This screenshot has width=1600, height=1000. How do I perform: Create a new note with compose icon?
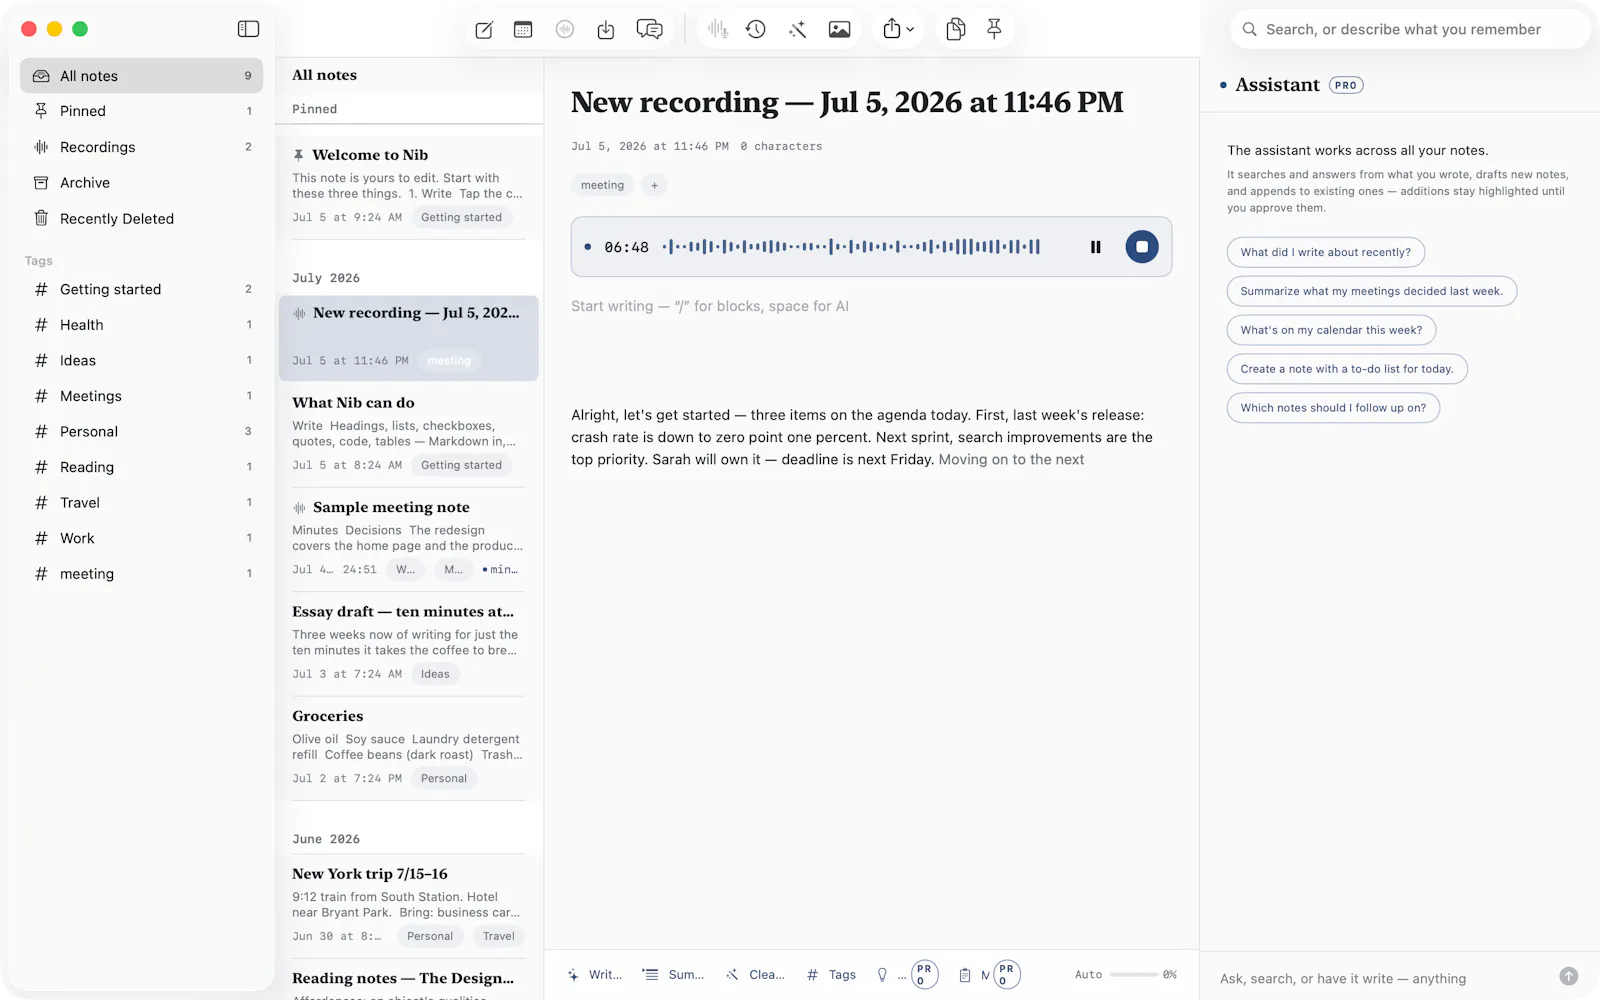(x=484, y=30)
